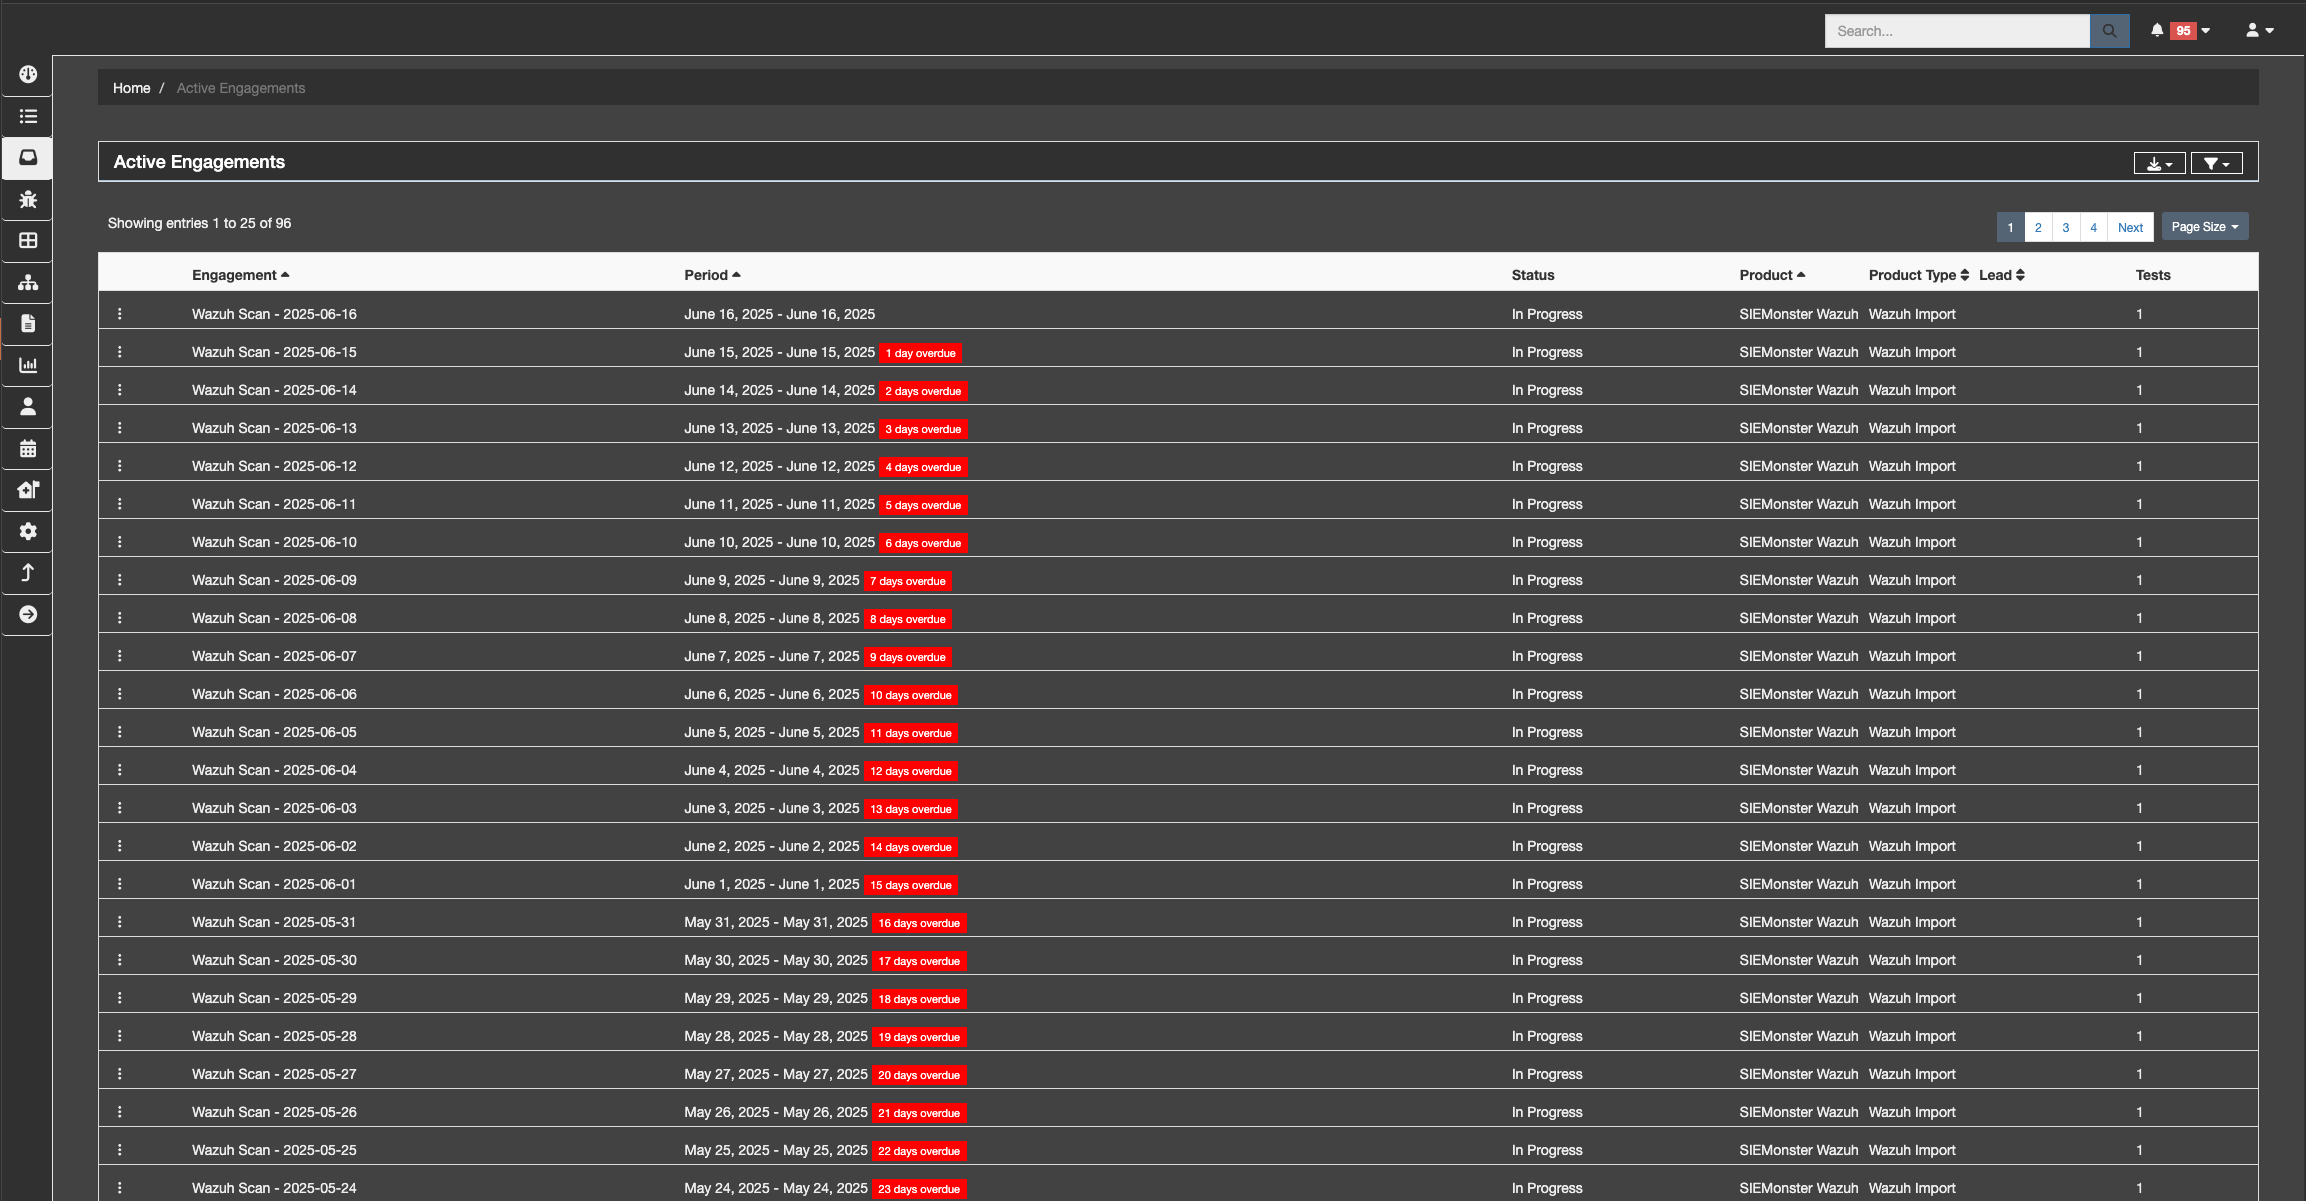Image resolution: width=2306 pixels, height=1201 pixels.
Task: Click the Next pagination link
Action: point(2130,227)
